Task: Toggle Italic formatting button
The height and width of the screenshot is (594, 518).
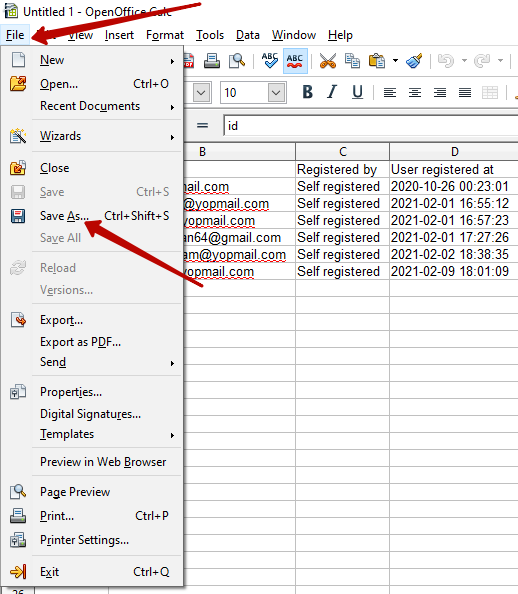Action: click(x=332, y=92)
